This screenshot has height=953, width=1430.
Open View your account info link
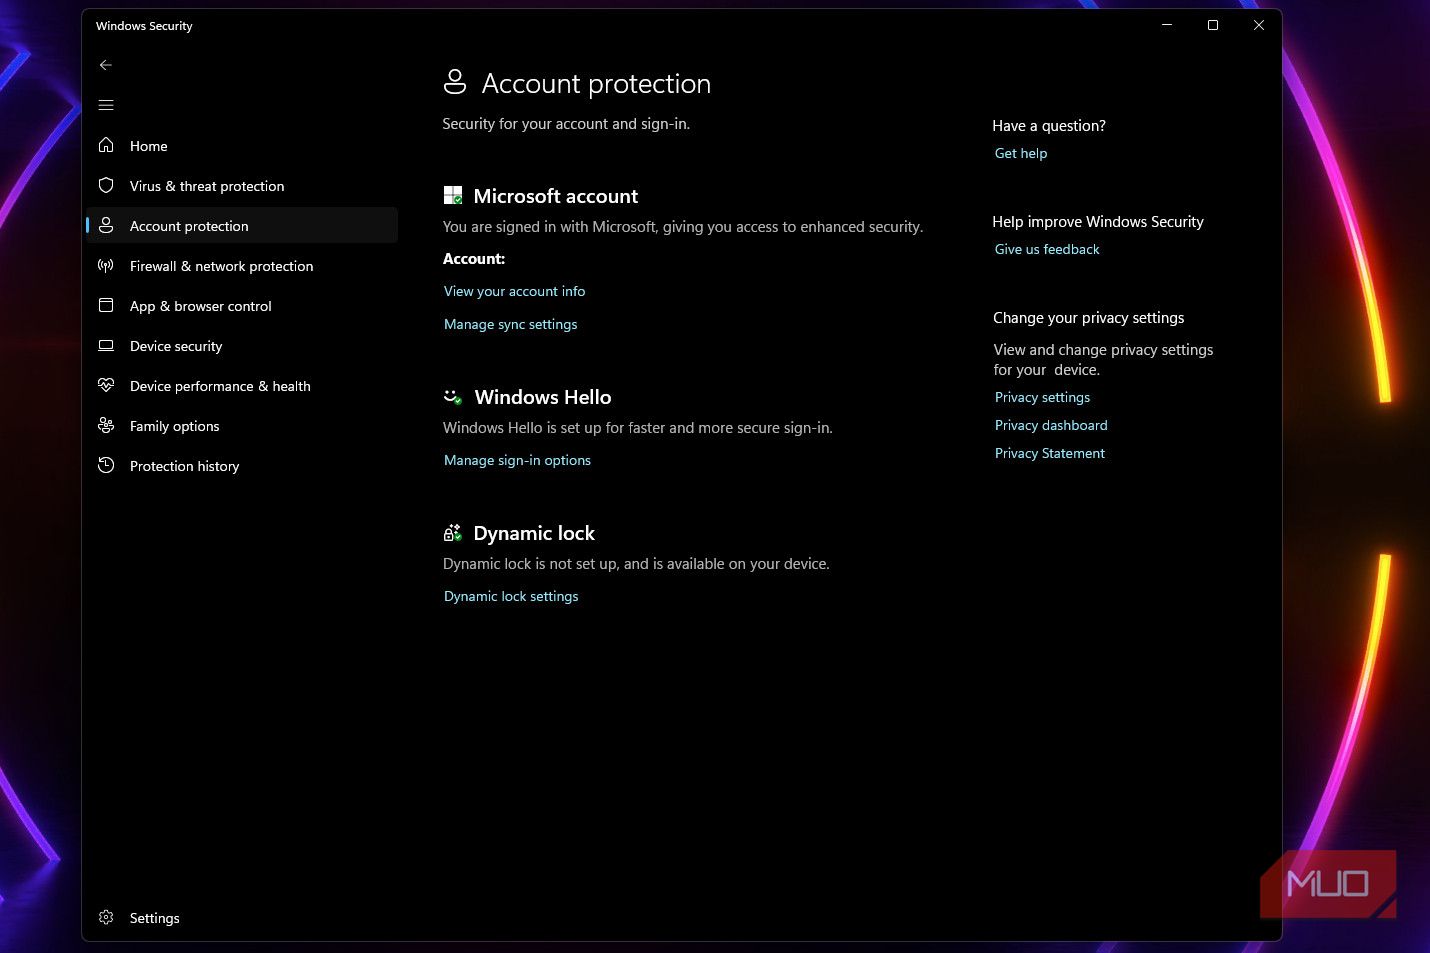pyautogui.click(x=515, y=291)
